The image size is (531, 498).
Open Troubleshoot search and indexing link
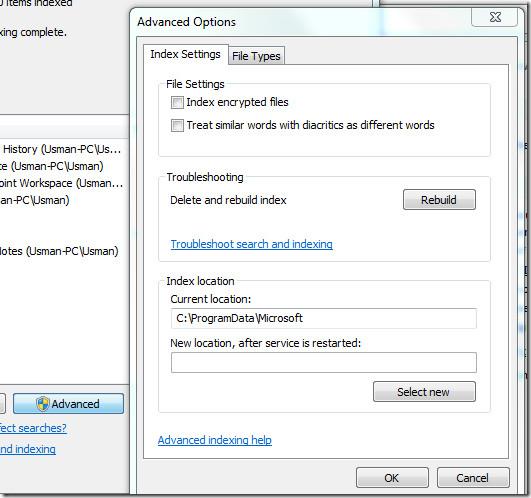[252, 244]
